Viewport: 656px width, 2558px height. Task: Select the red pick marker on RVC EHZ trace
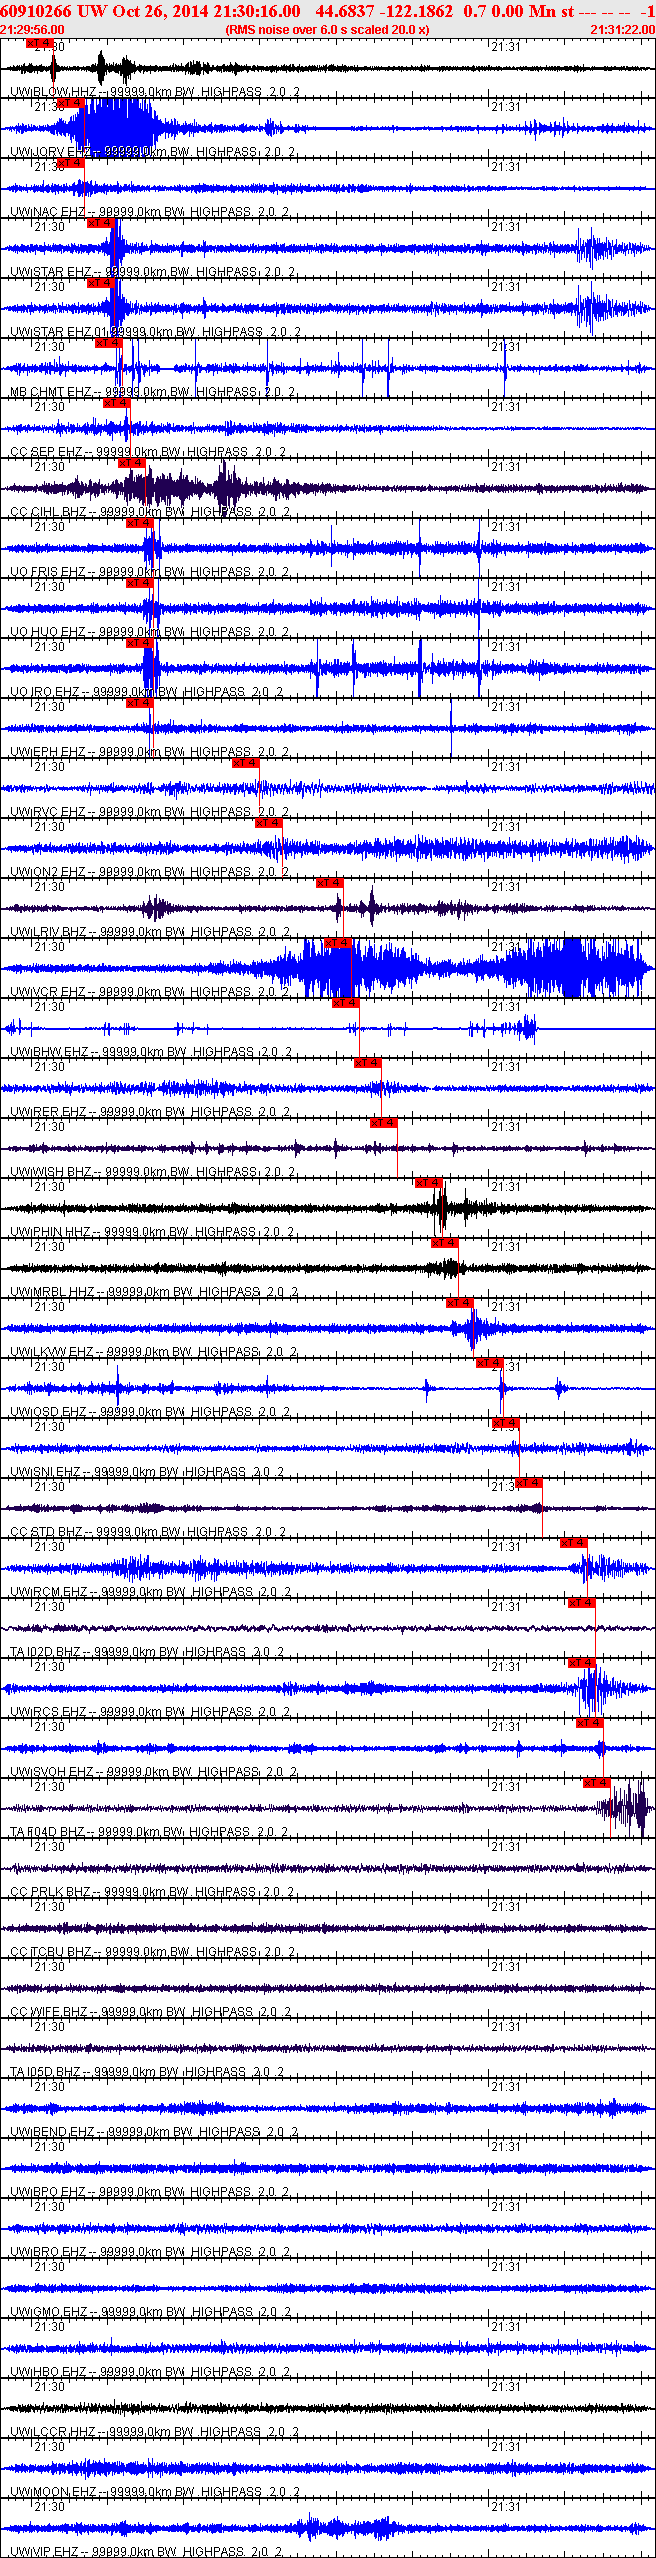click(246, 763)
